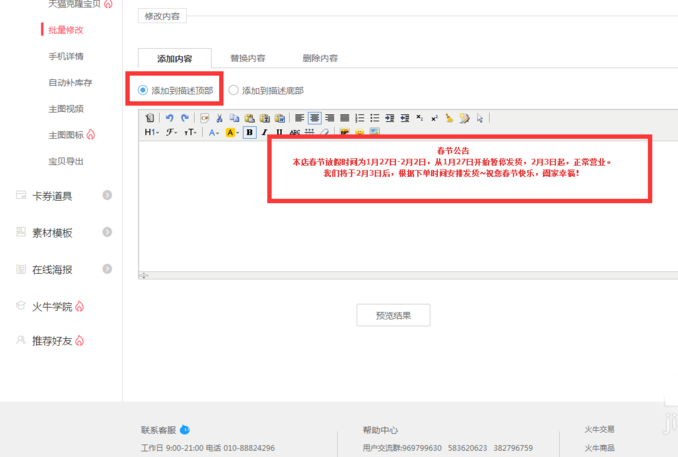The height and width of the screenshot is (457, 678).
Task: Expand the 素材模板 sidebar section
Action: point(52,232)
